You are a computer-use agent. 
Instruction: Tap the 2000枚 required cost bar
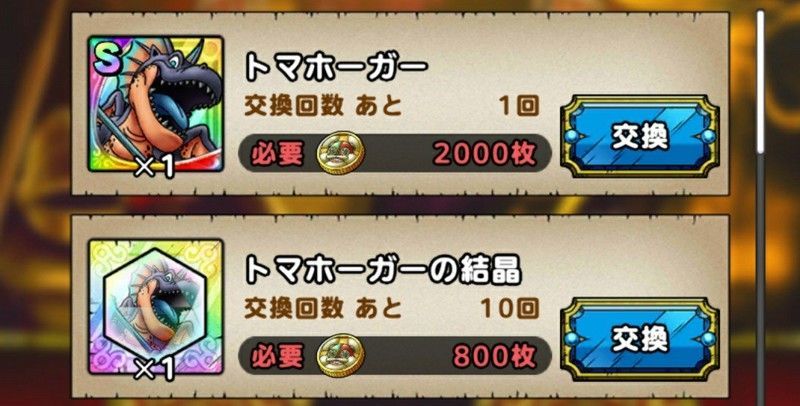point(395,153)
